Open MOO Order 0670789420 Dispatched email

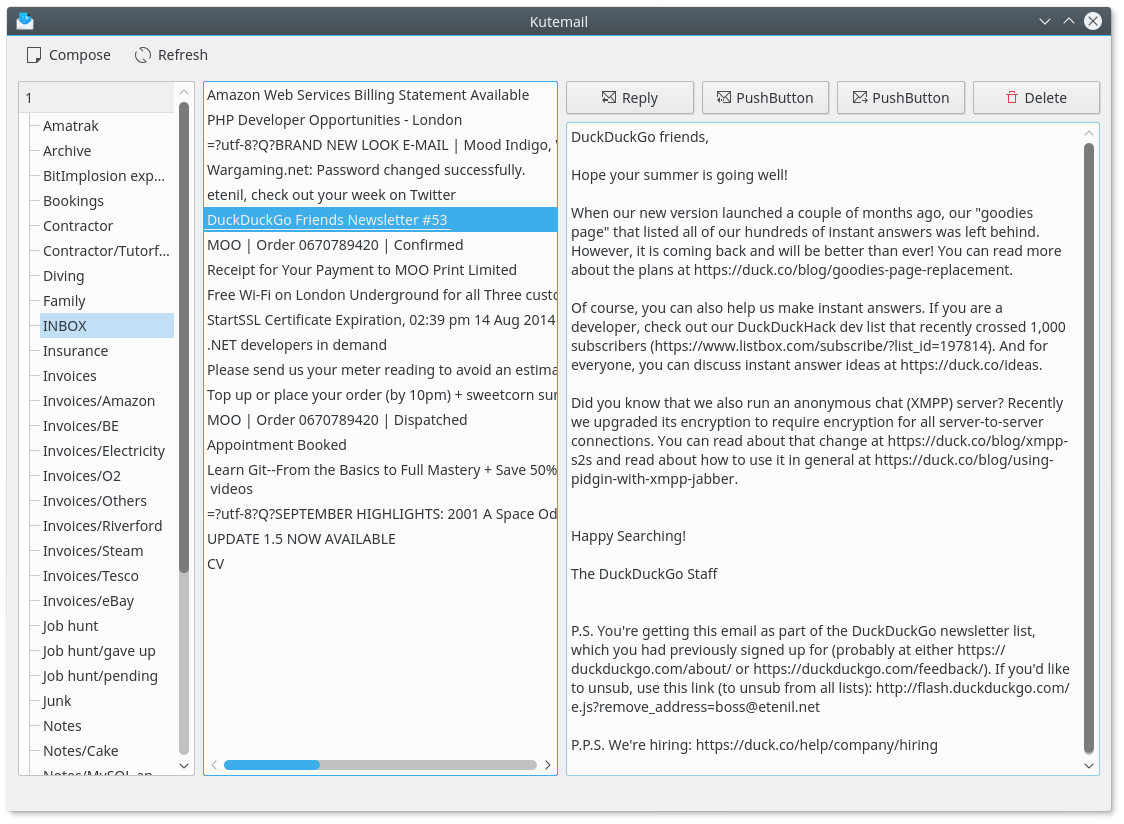click(381, 420)
